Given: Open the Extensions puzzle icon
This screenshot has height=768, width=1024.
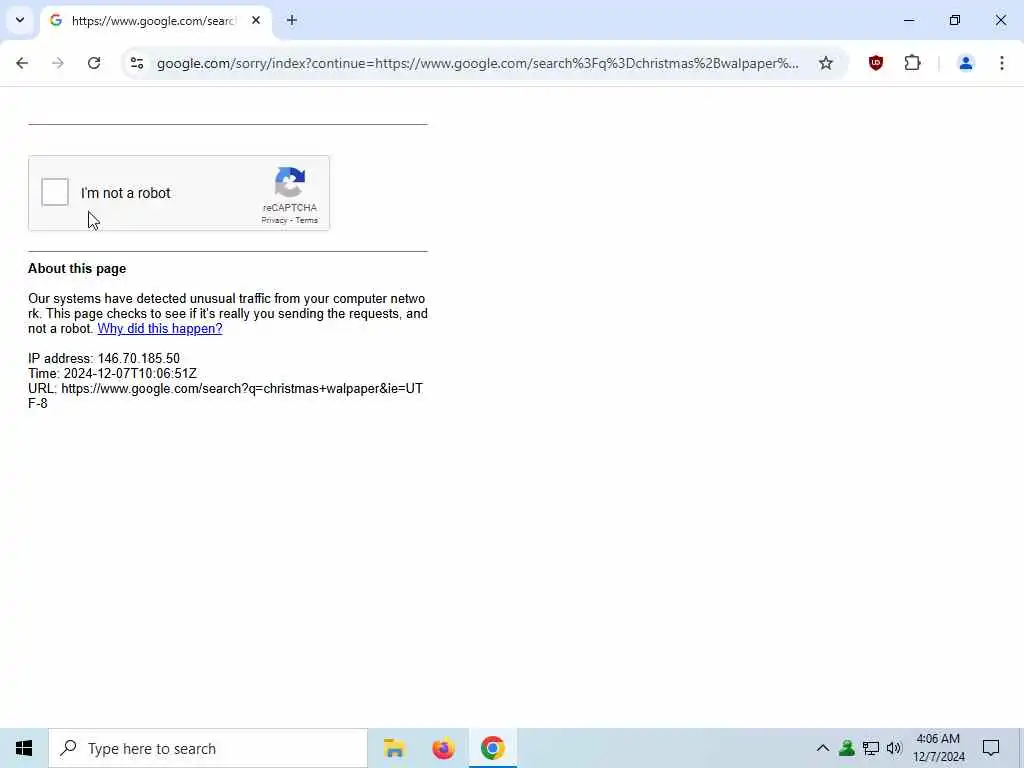Looking at the screenshot, I should pos(912,63).
